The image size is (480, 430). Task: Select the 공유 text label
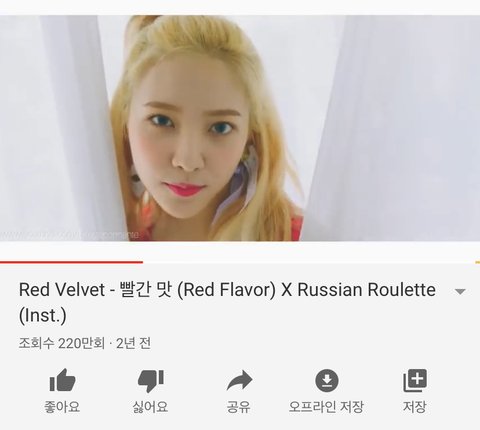(238, 407)
